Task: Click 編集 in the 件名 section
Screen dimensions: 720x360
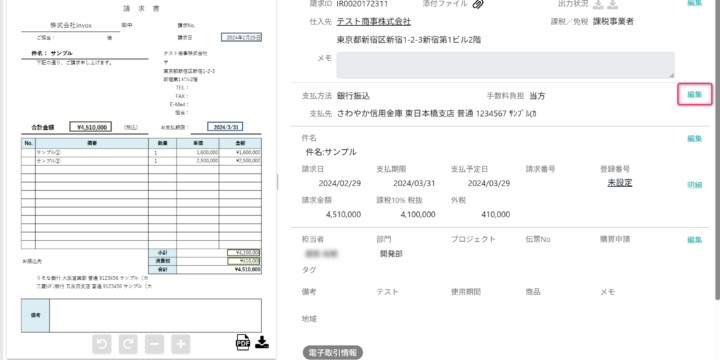Action: [x=695, y=139]
